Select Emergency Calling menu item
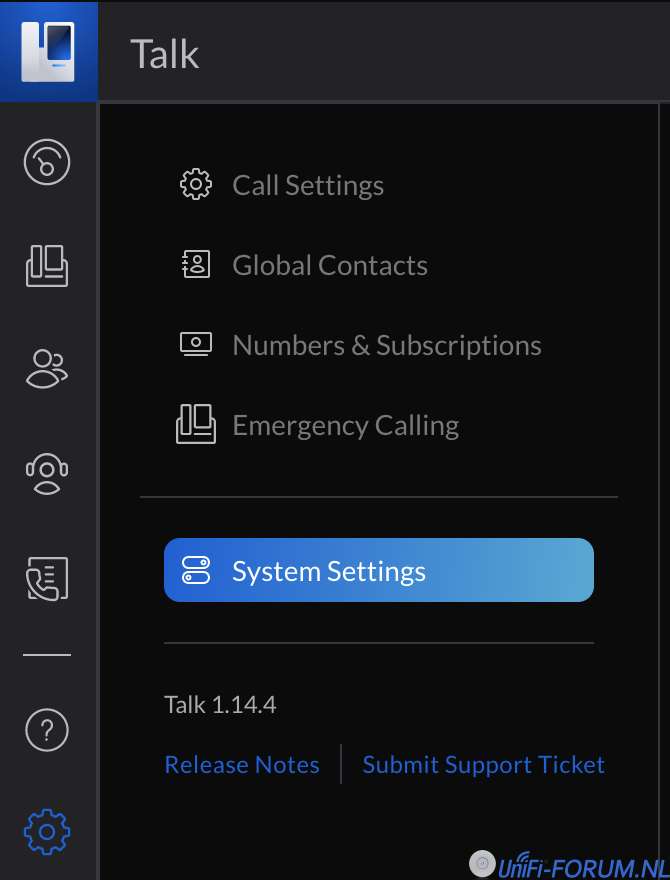670x880 pixels. click(345, 425)
